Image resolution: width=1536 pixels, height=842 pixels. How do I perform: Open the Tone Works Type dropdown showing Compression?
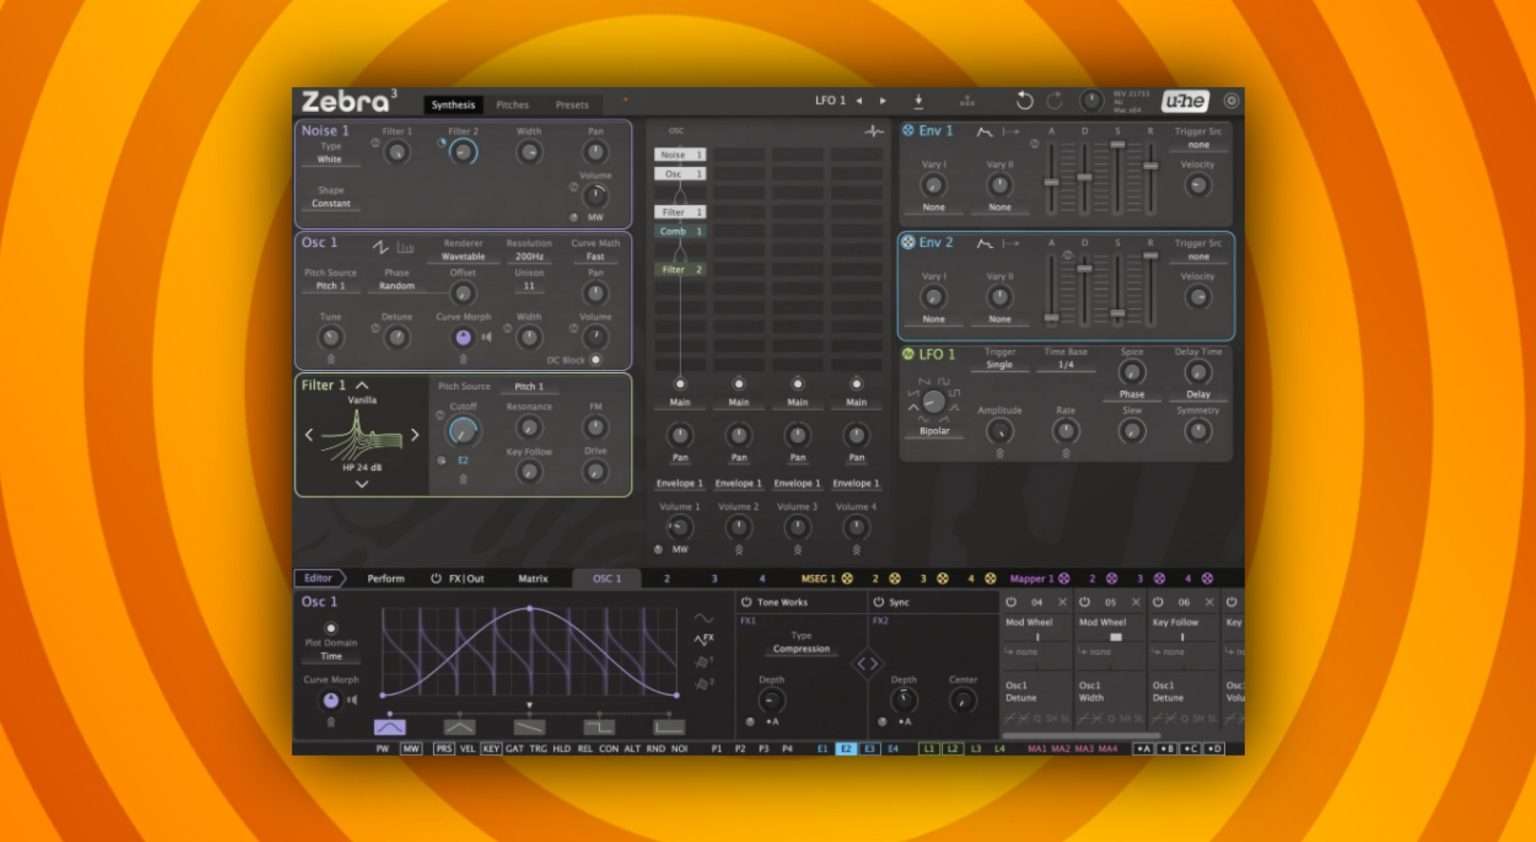(x=801, y=649)
